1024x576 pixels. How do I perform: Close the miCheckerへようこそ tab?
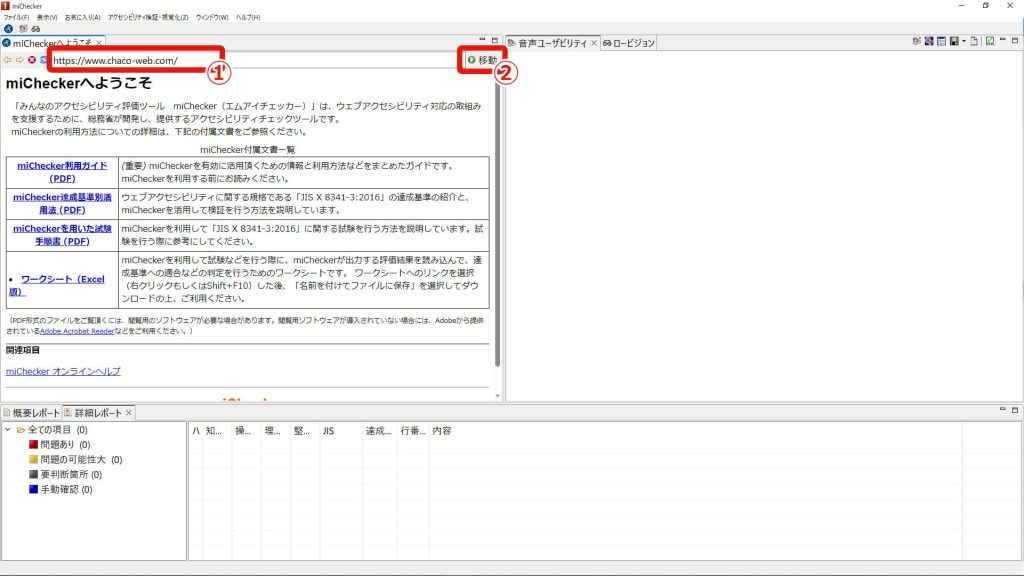click(99, 43)
